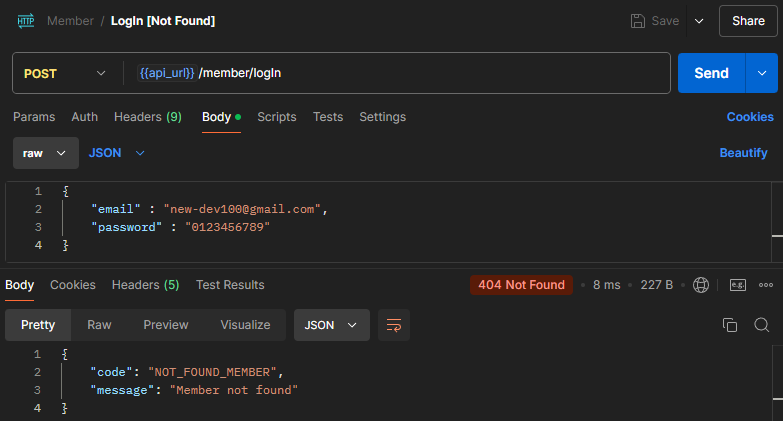Switch to the Auth tab
783x421 pixels.
(84, 117)
